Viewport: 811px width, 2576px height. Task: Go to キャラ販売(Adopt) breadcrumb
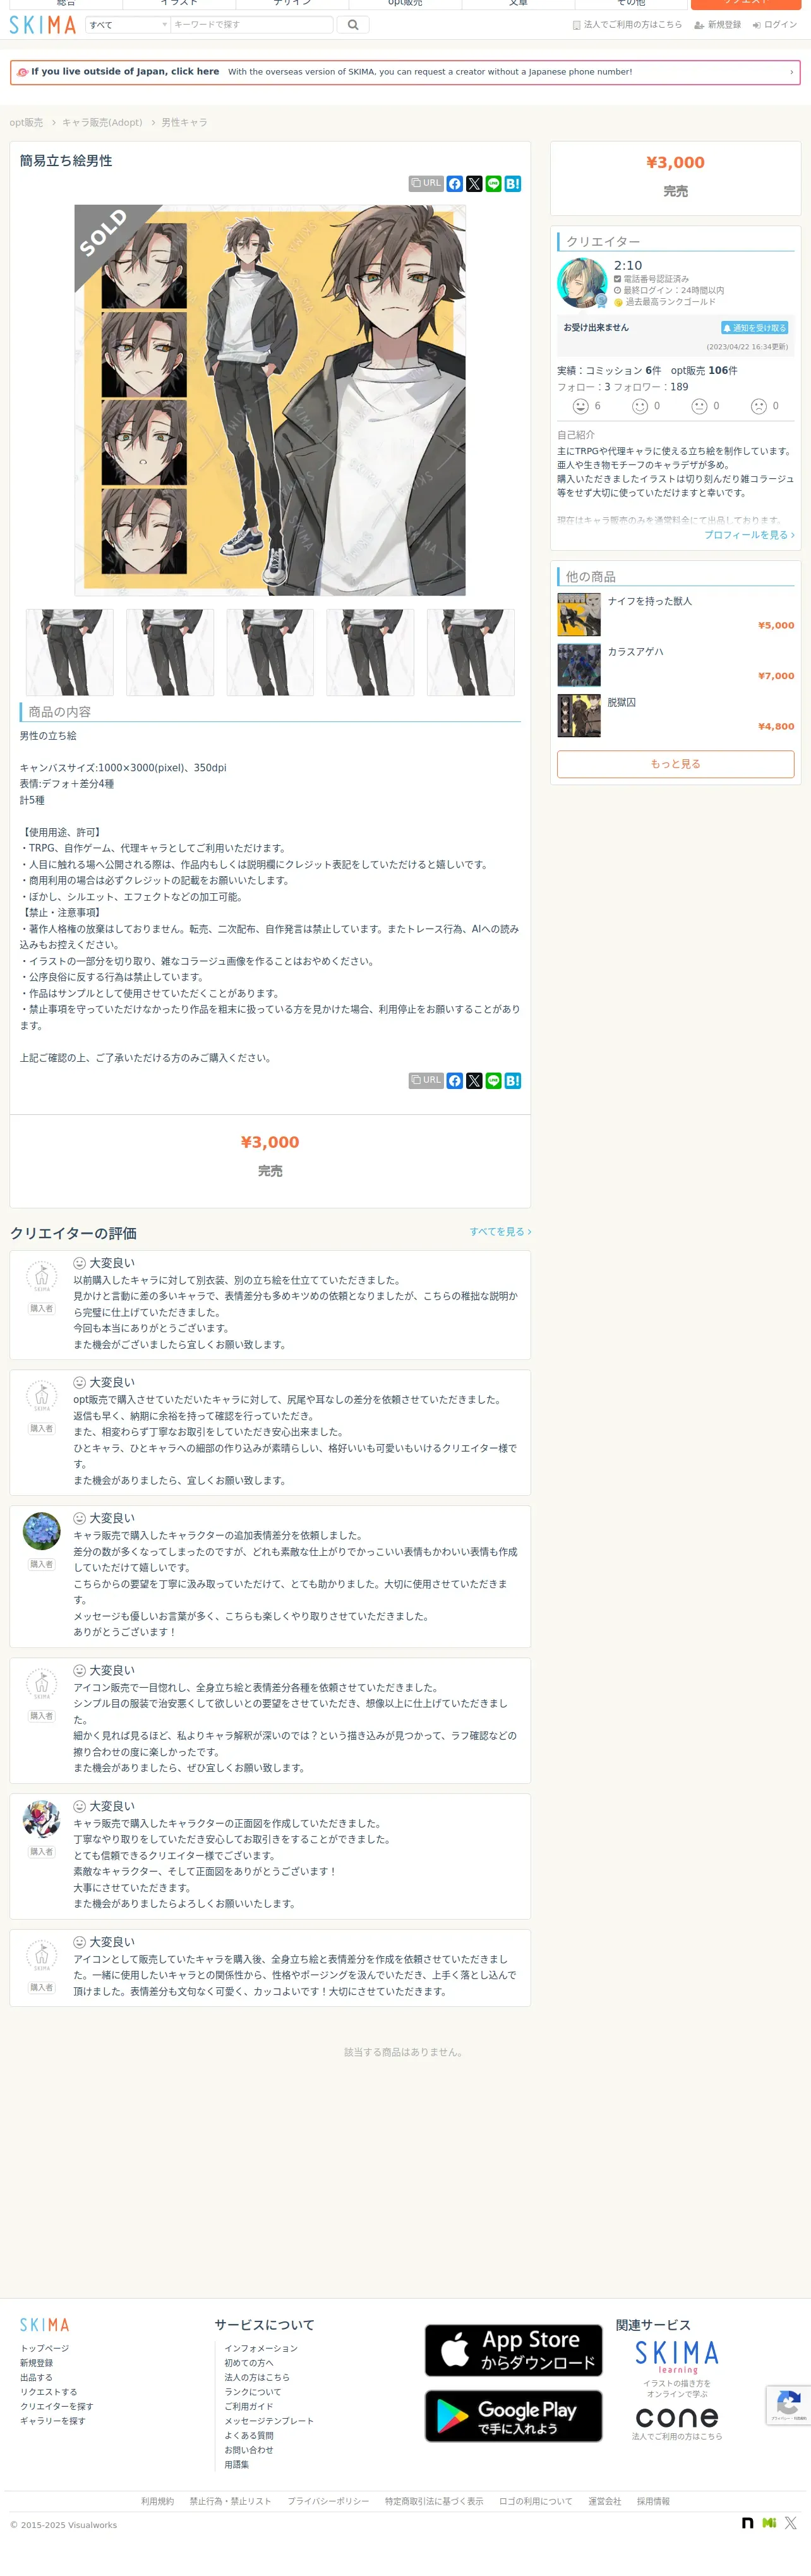[x=102, y=122]
